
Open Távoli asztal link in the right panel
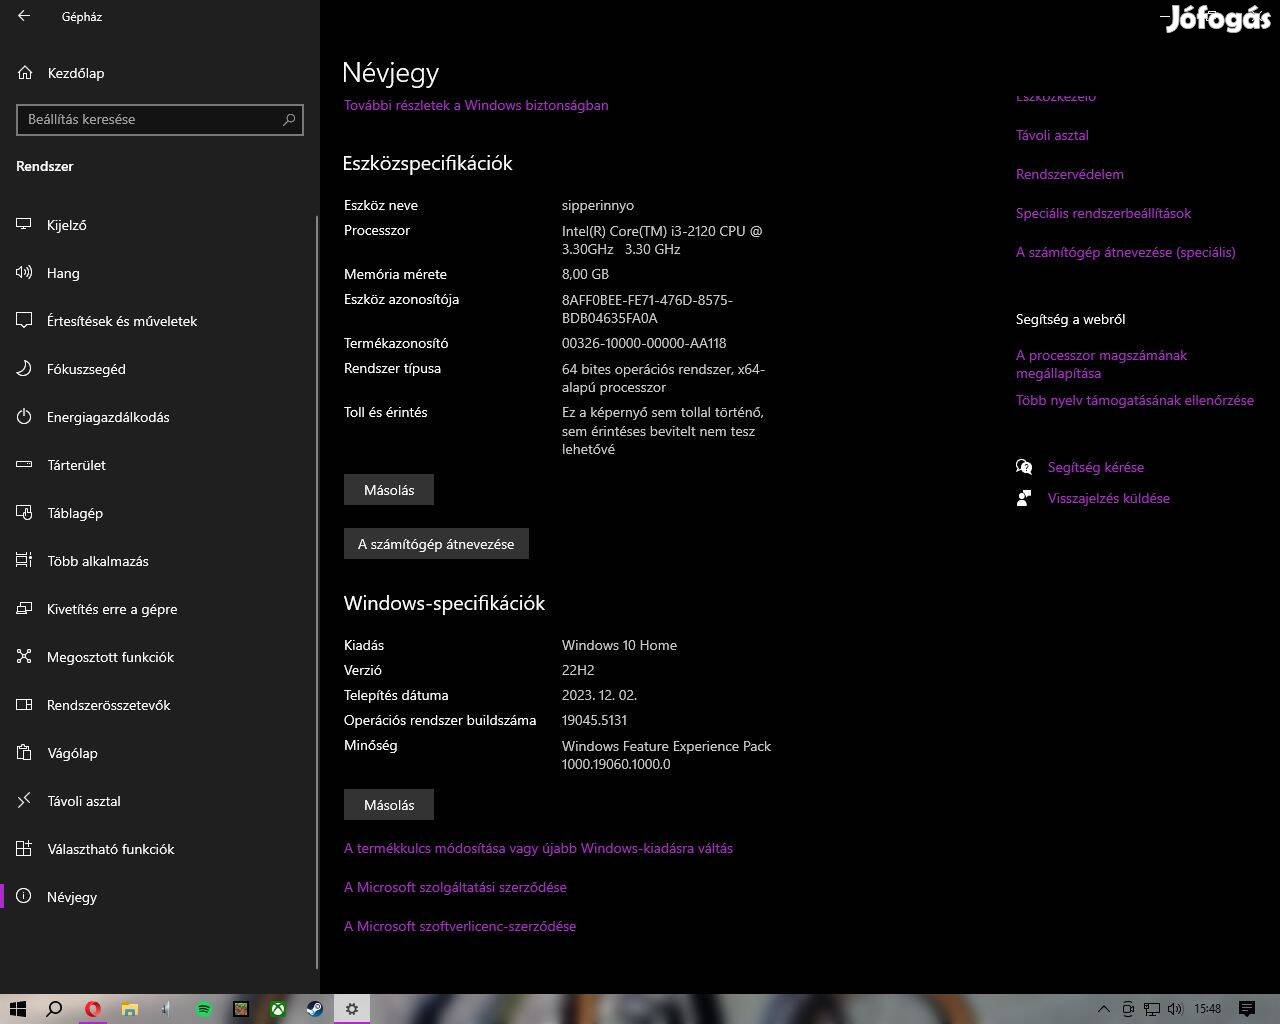coord(1052,135)
